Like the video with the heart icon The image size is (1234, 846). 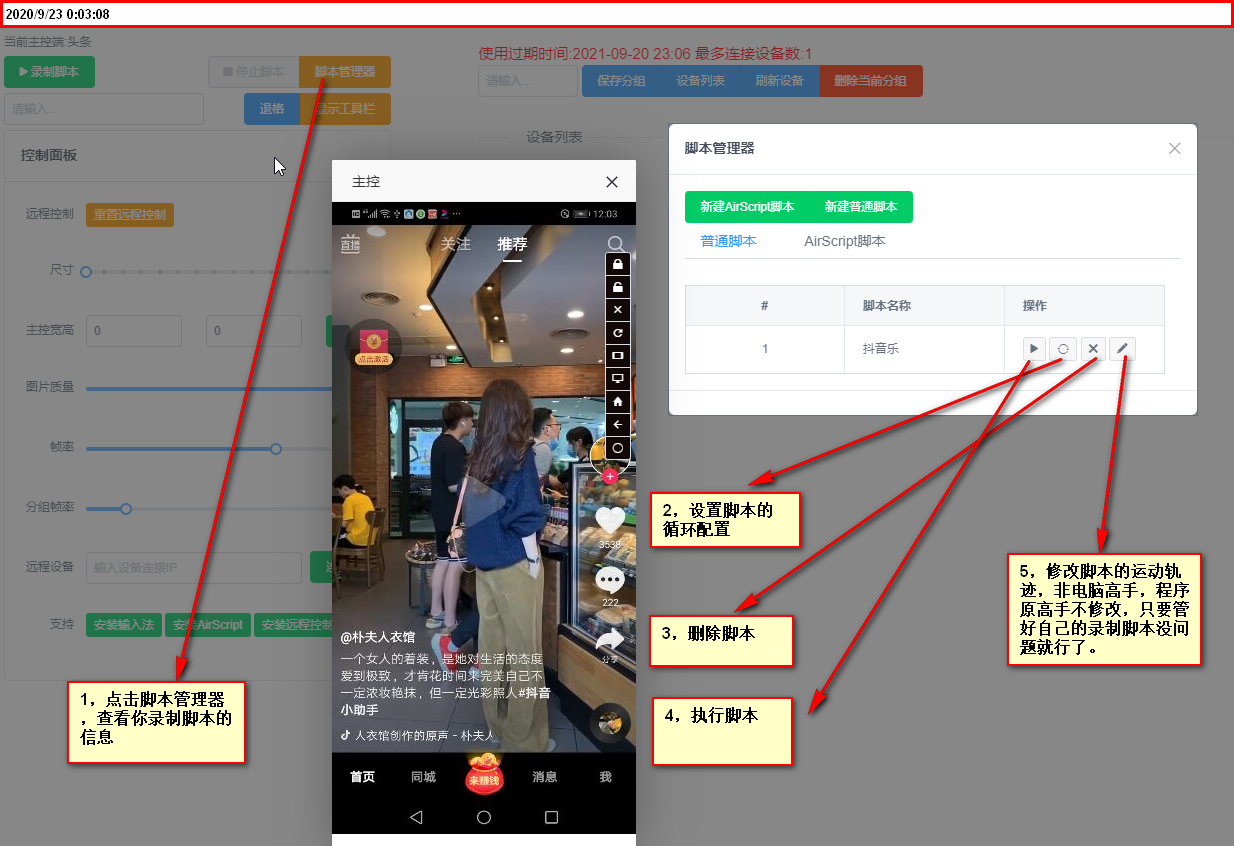(610, 520)
